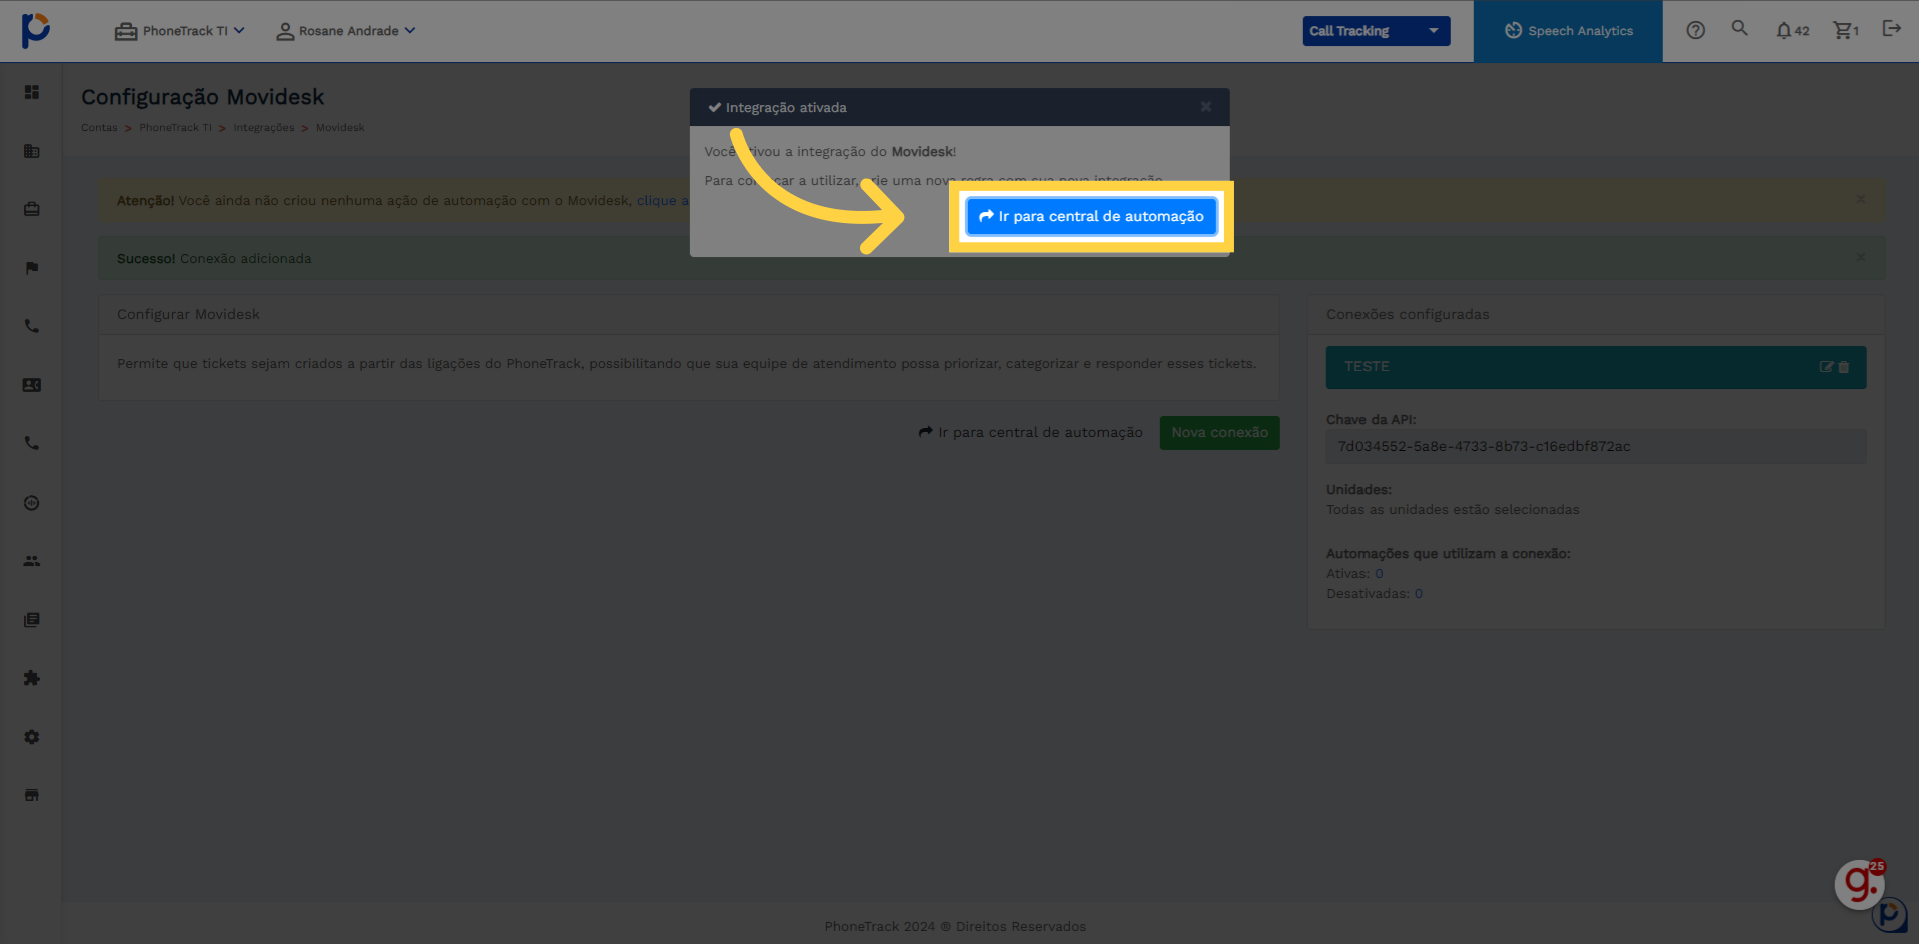Open the shopping cart icon
The image size is (1919, 944).
point(1846,31)
